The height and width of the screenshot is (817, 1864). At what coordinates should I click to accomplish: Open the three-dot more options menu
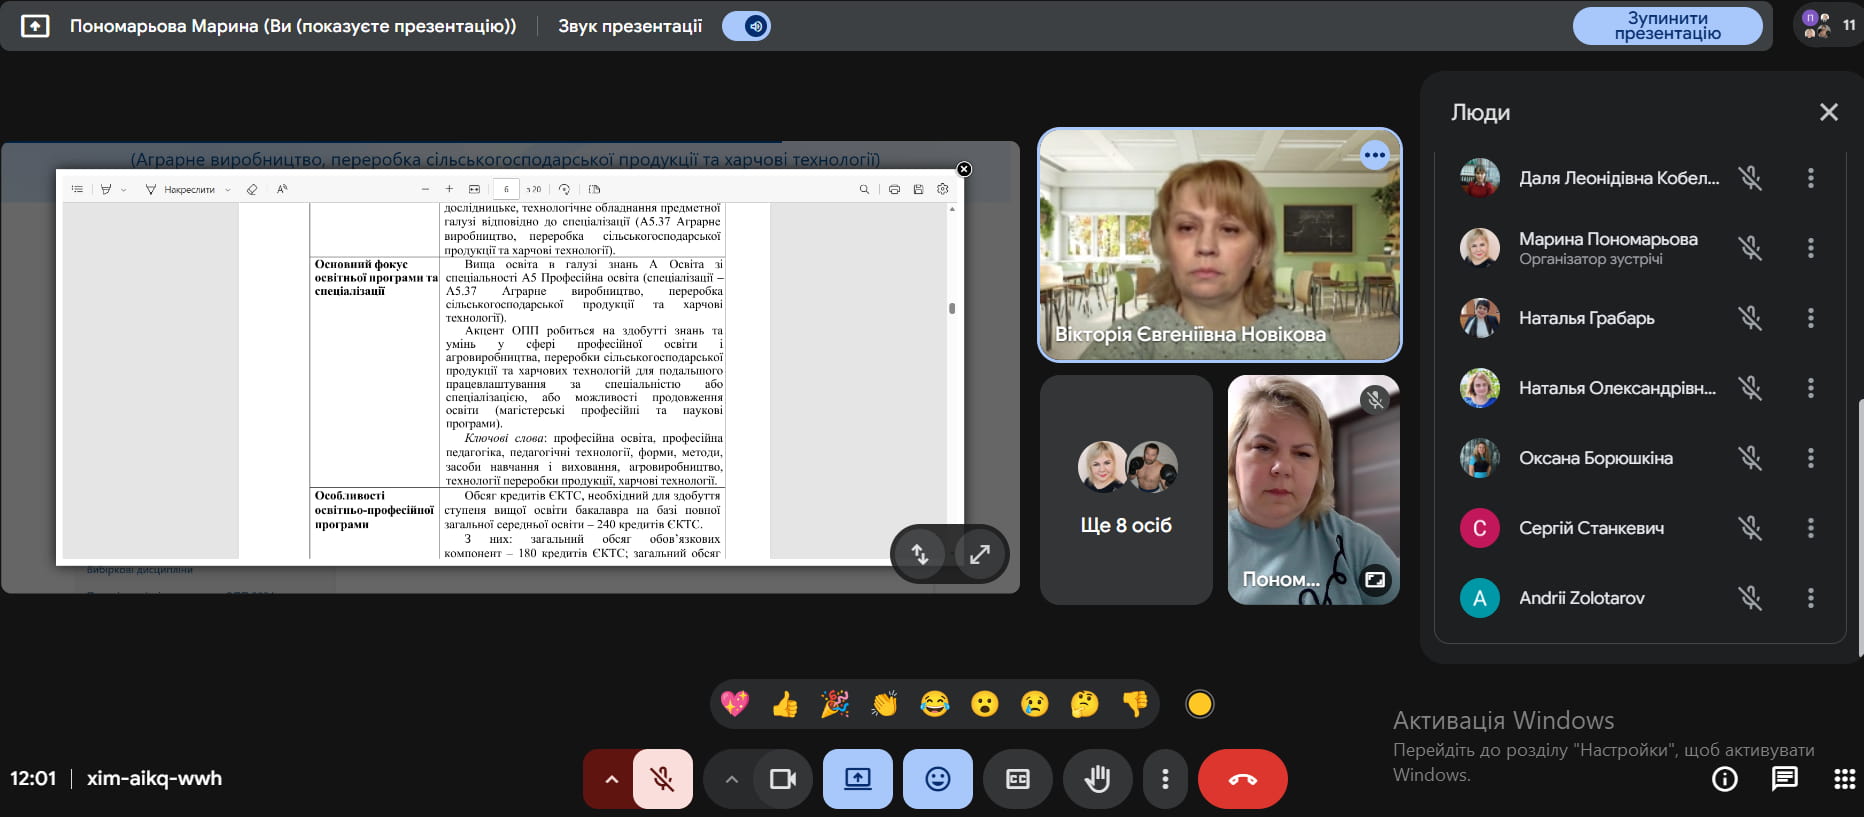(1164, 779)
